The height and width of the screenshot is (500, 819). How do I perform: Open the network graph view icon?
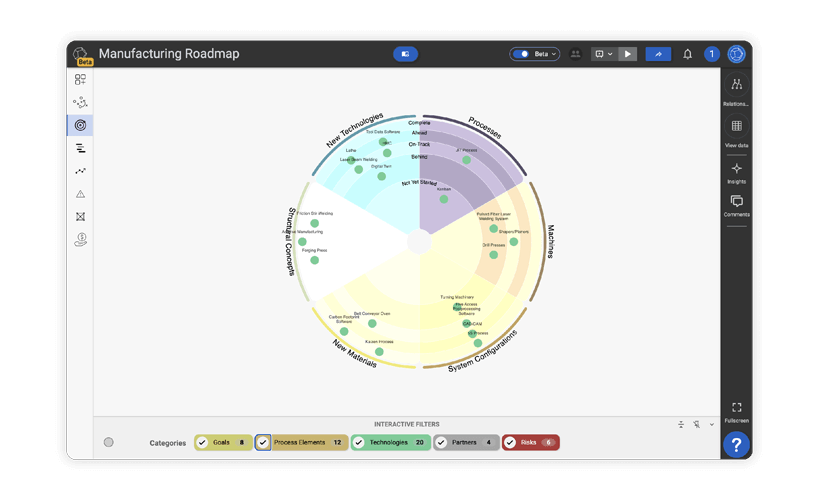click(x=80, y=102)
